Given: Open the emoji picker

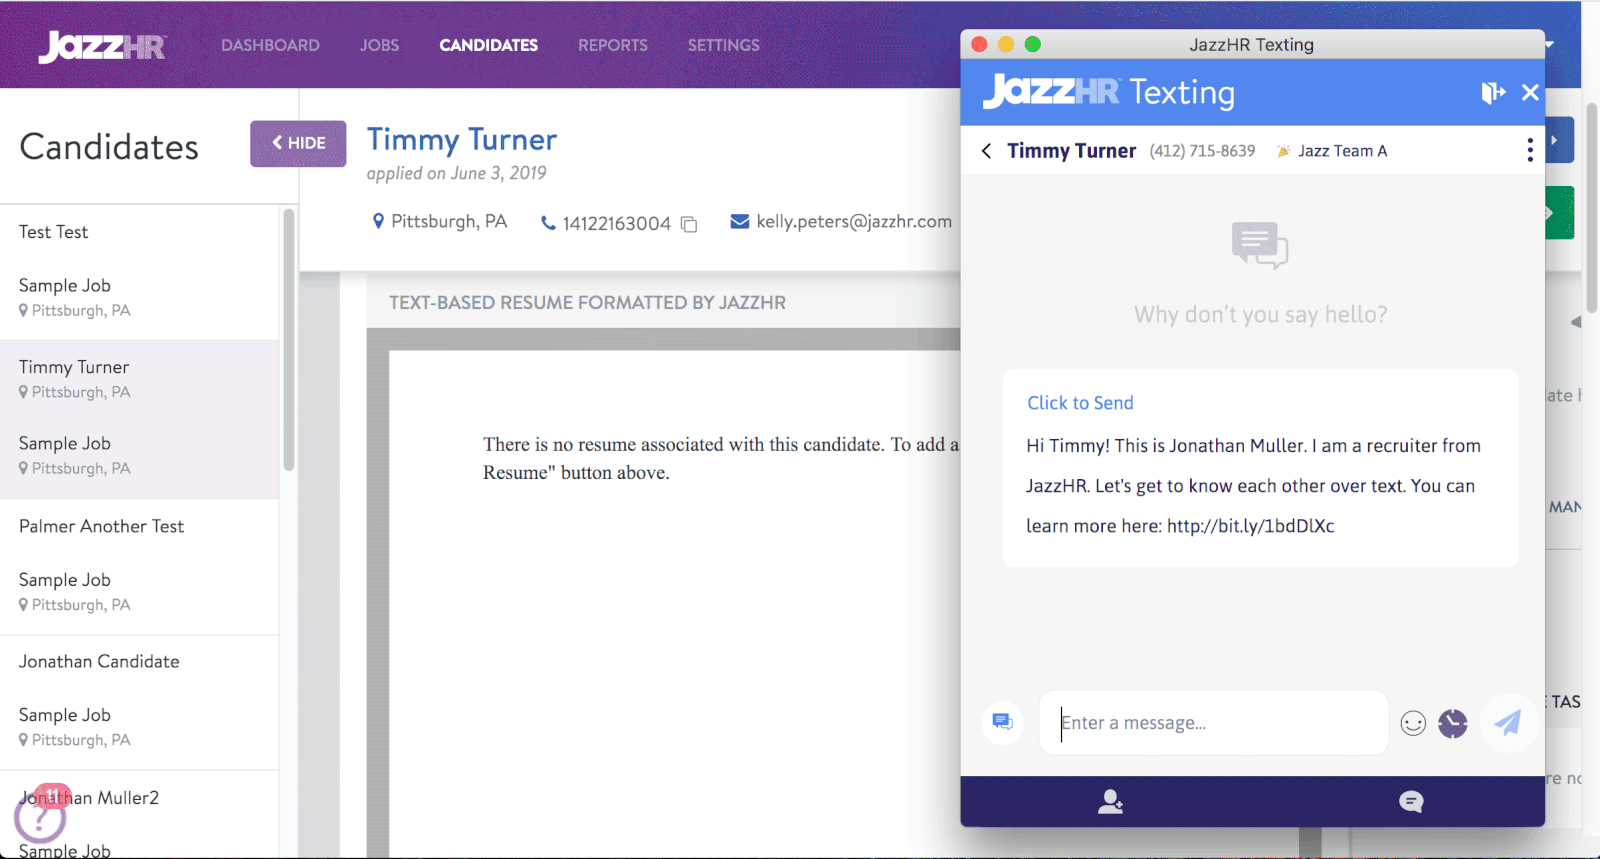Looking at the screenshot, I should pos(1413,723).
